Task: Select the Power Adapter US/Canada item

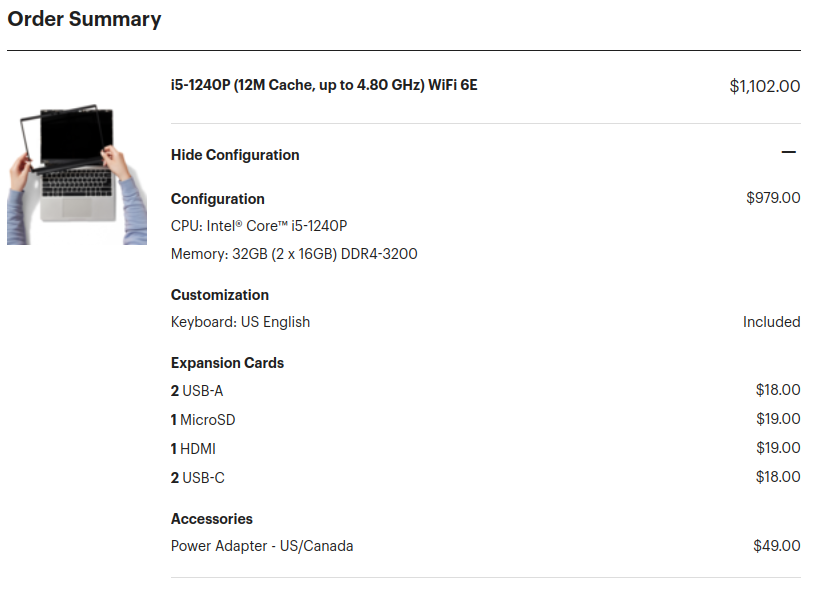Action: pos(262,546)
